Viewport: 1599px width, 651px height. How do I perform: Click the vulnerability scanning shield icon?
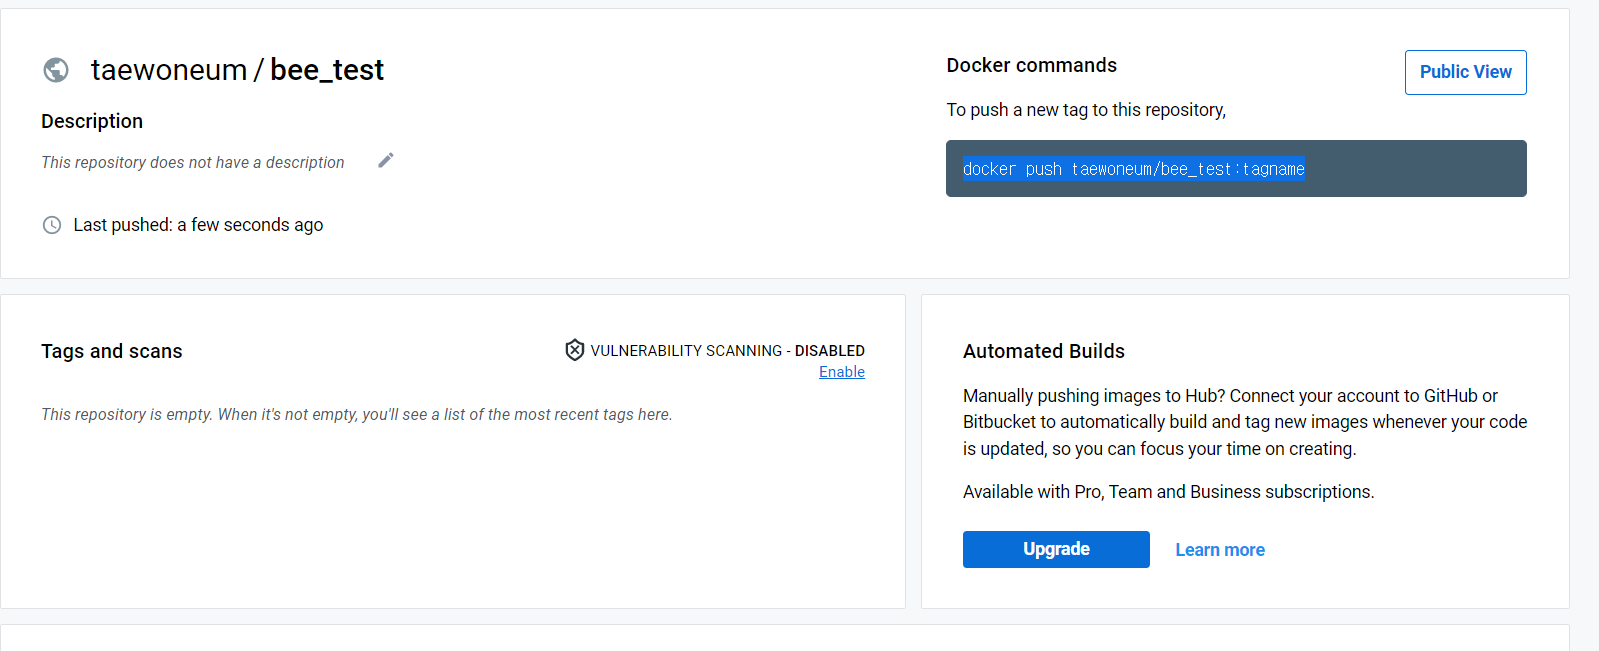click(x=575, y=350)
